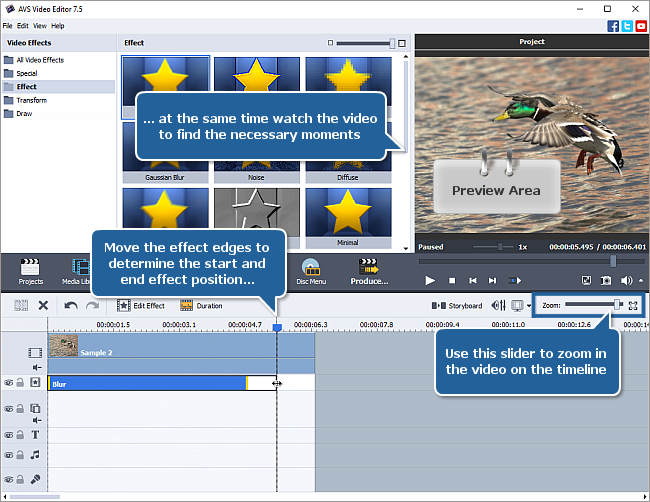Adjust the thumbnail size slider
The width and height of the screenshot is (650, 502).
coord(392,43)
